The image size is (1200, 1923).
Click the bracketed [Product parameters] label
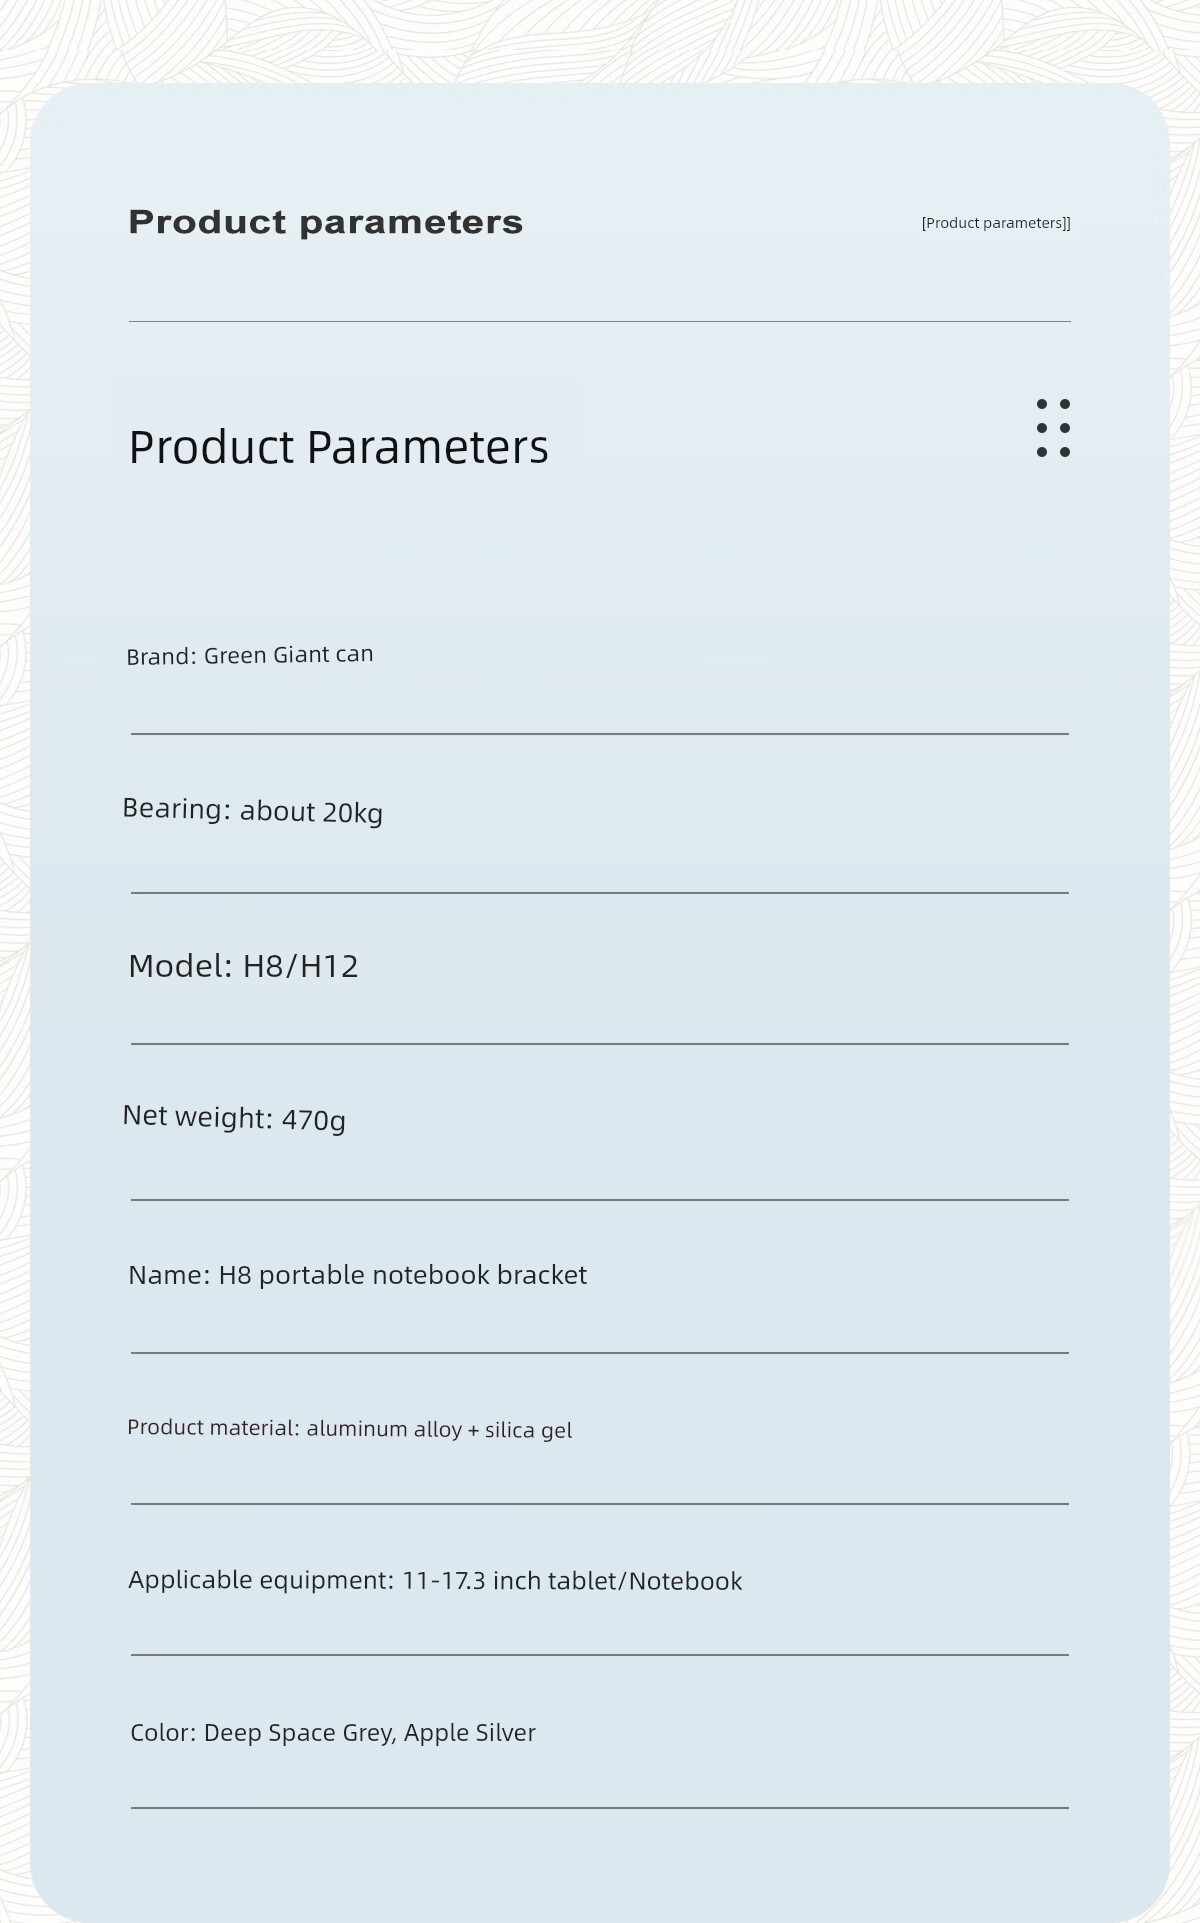pos(996,223)
